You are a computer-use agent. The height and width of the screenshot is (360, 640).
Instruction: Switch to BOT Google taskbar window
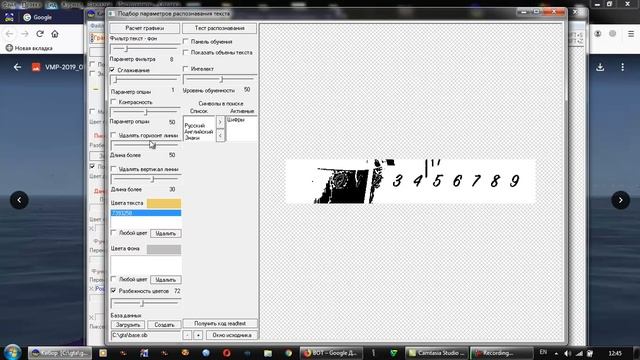[331, 353]
